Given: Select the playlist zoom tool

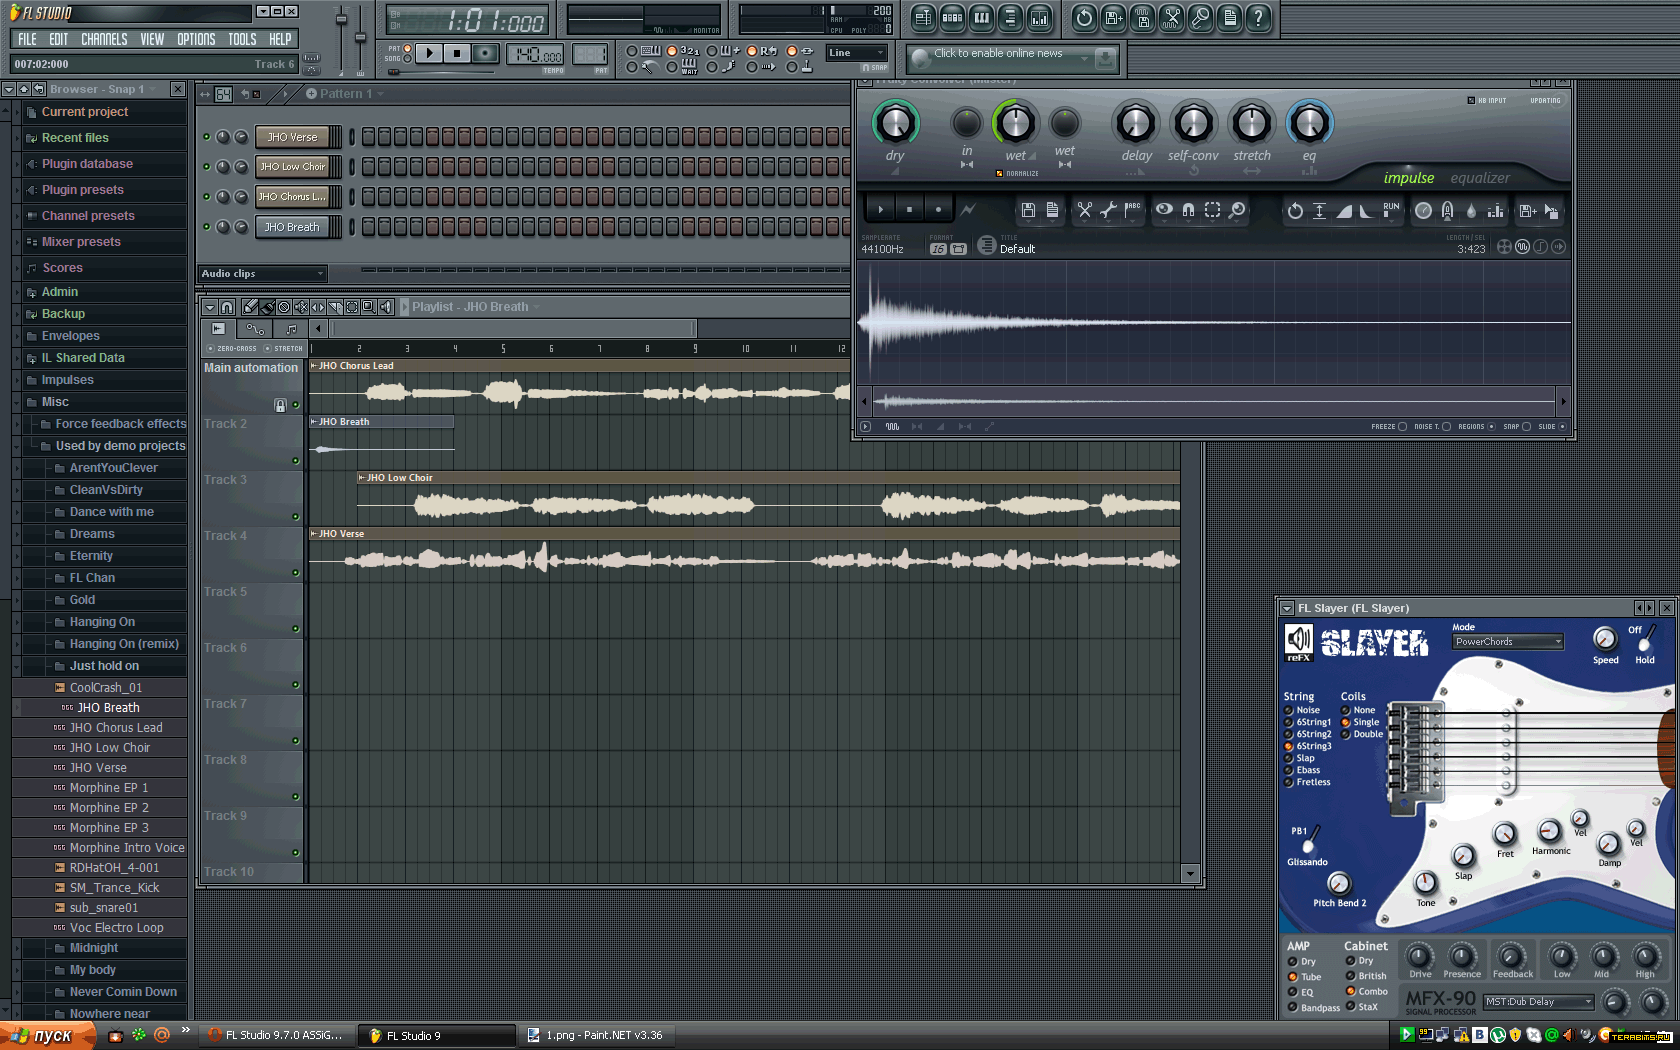Looking at the screenshot, I should (x=369, y=307).
